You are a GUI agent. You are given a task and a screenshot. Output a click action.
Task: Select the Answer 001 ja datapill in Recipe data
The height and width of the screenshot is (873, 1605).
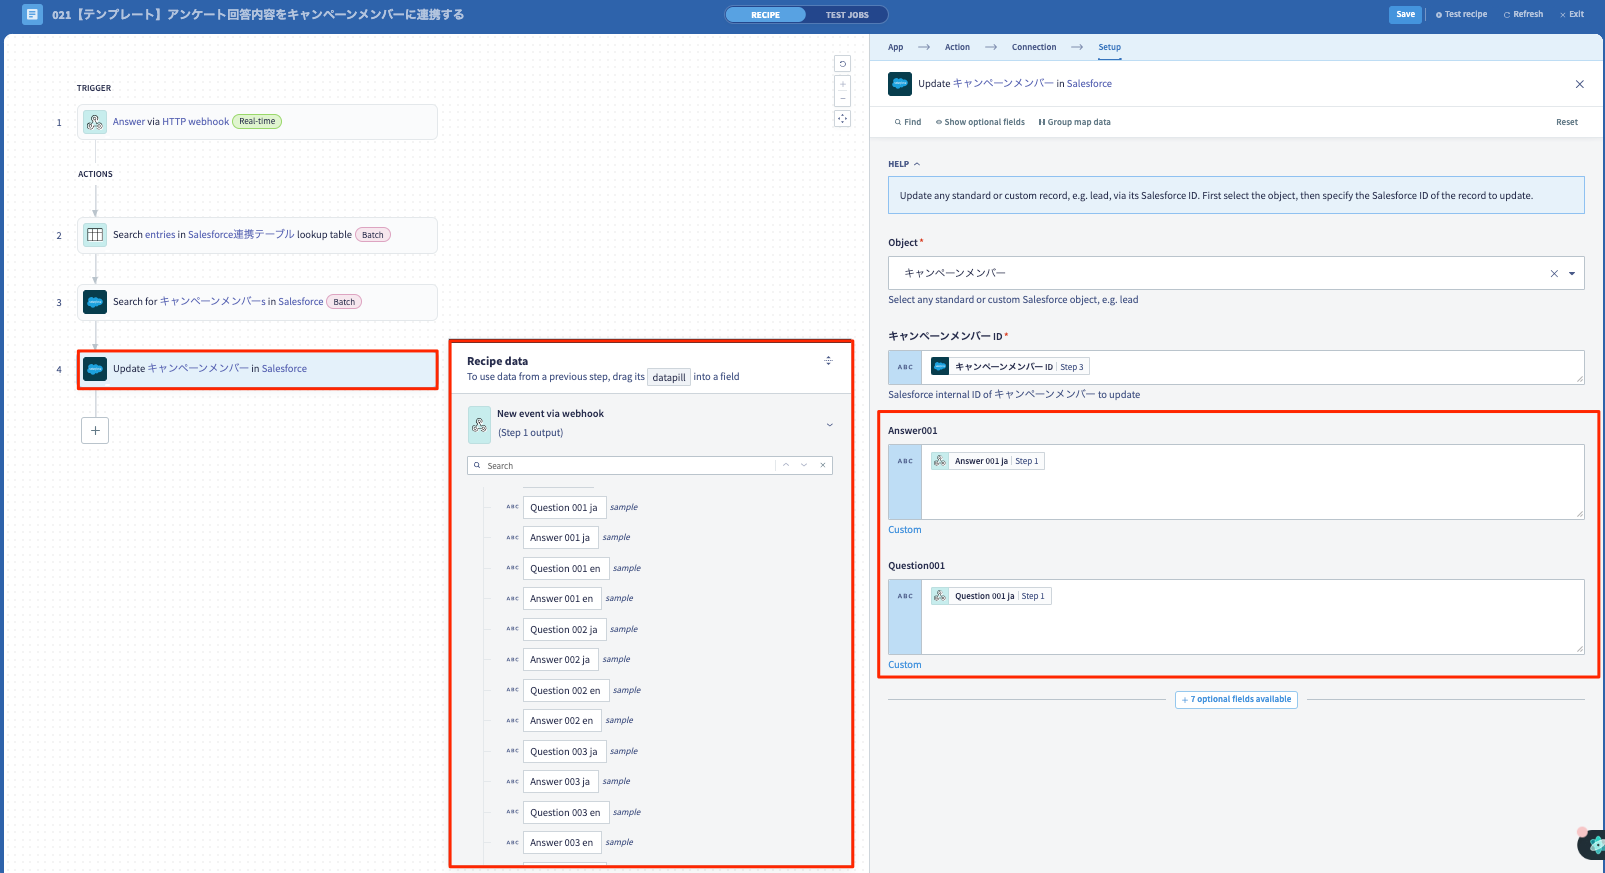(x=560, y=538)
